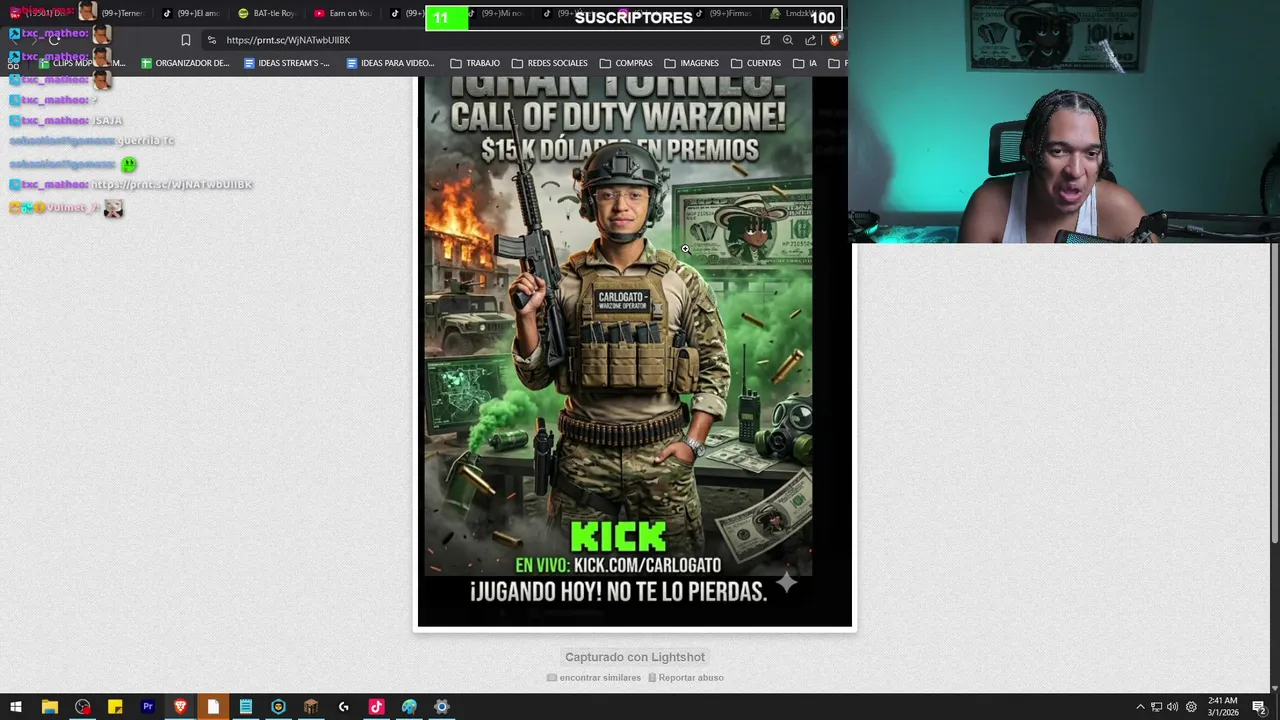Click the share page icon in address bar
The image size is (1280, 720).
point(810,40)
